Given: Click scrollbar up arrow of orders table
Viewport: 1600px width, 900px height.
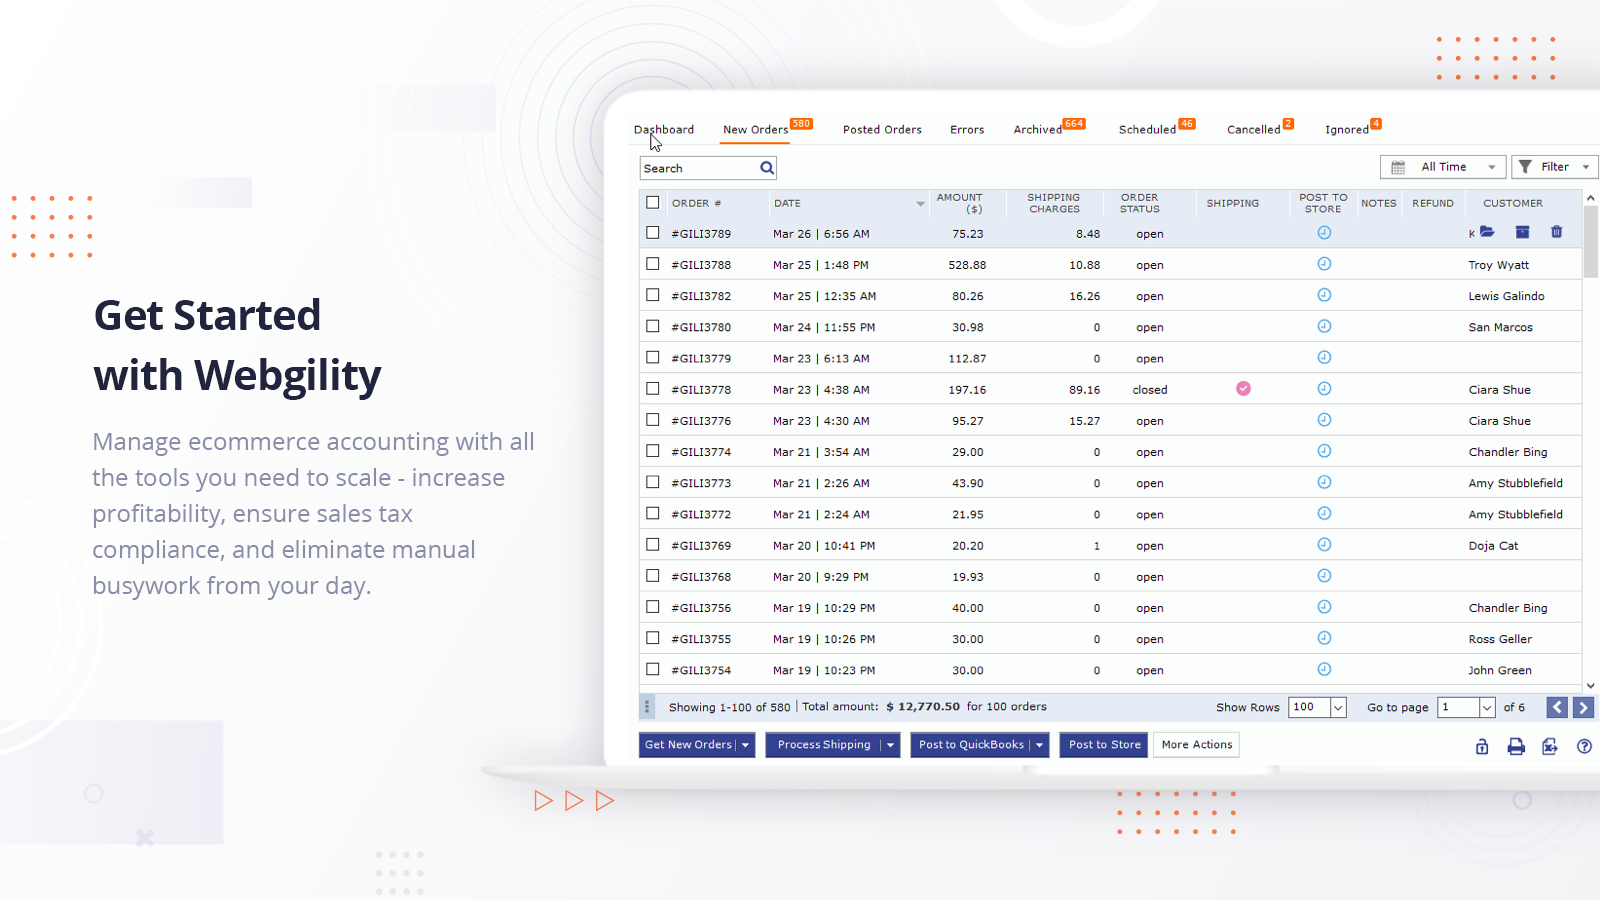Looking at the screenshot, I should (x=1591, y=198).
